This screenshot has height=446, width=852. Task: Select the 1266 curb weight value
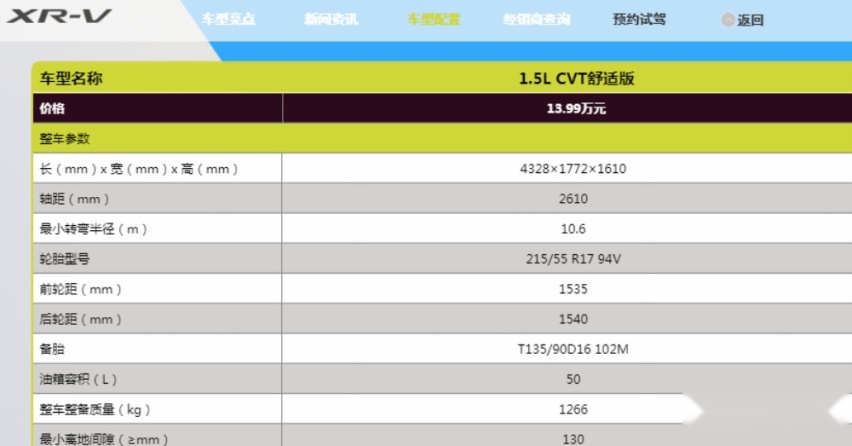(573, 409)
